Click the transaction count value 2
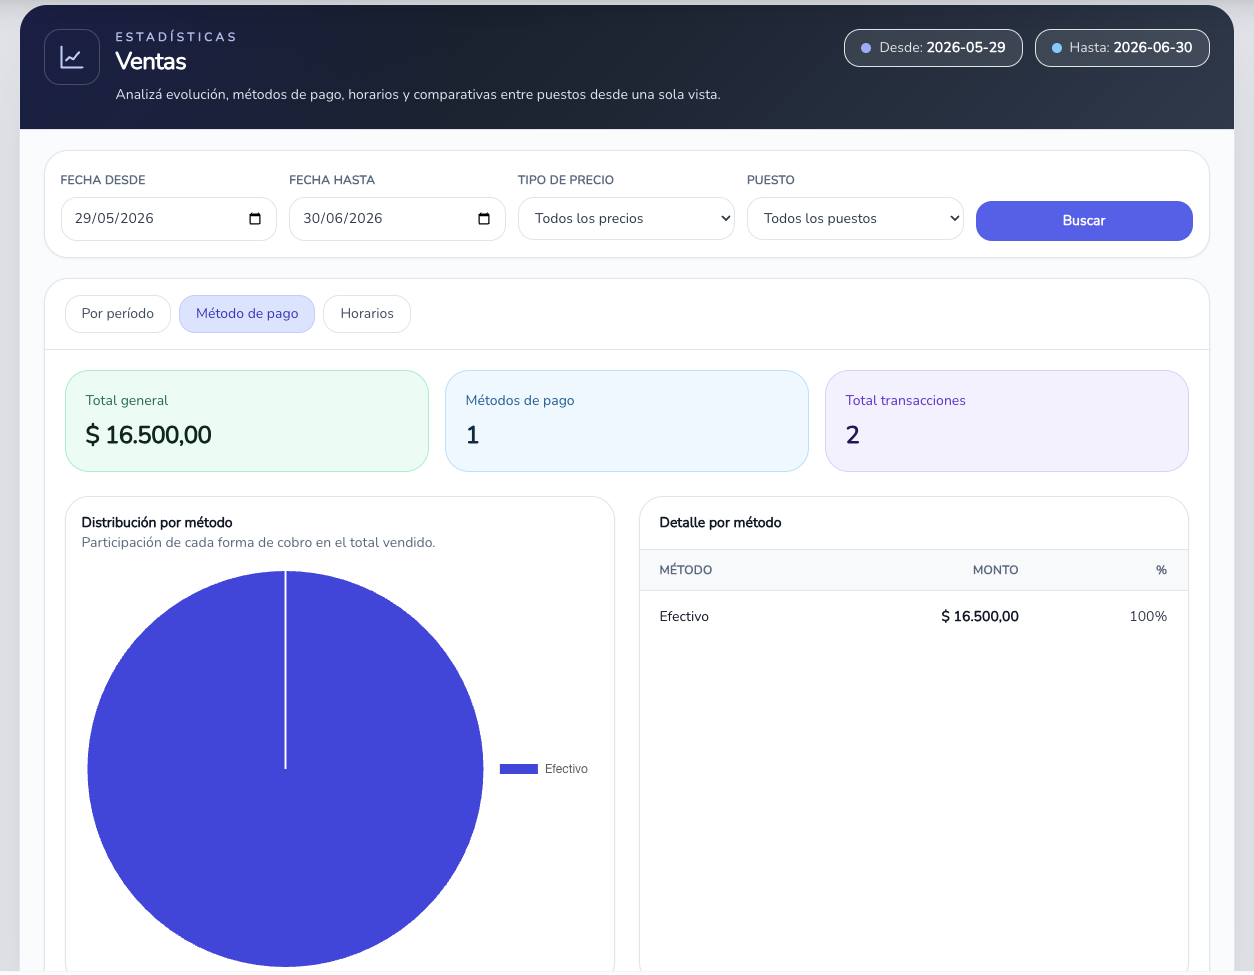The image size is (1254, 975). click(852, 435)
